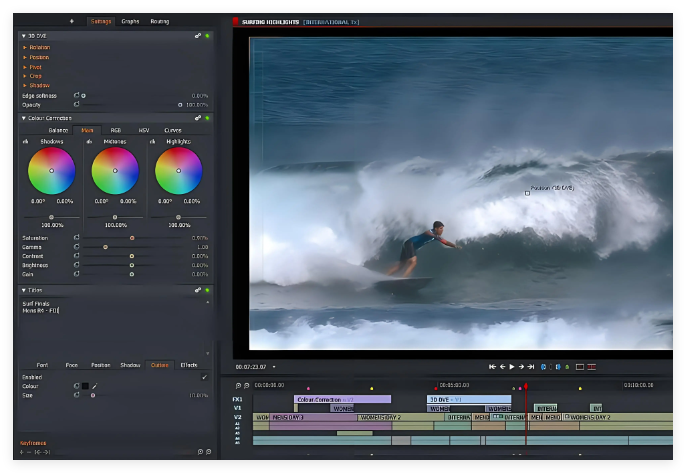Select the outline colour eyedropper tool

click(x=94, y=386)
